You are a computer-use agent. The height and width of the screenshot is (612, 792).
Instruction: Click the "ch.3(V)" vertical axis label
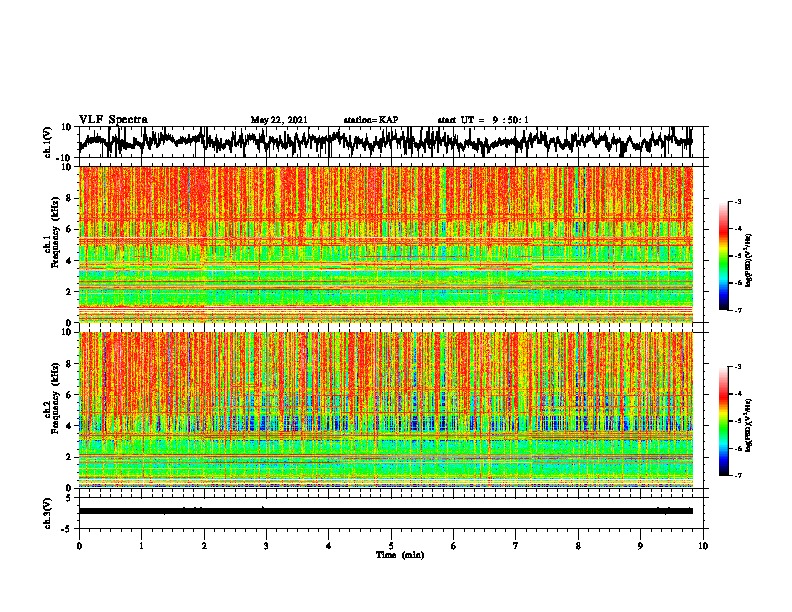click(47, 513)
